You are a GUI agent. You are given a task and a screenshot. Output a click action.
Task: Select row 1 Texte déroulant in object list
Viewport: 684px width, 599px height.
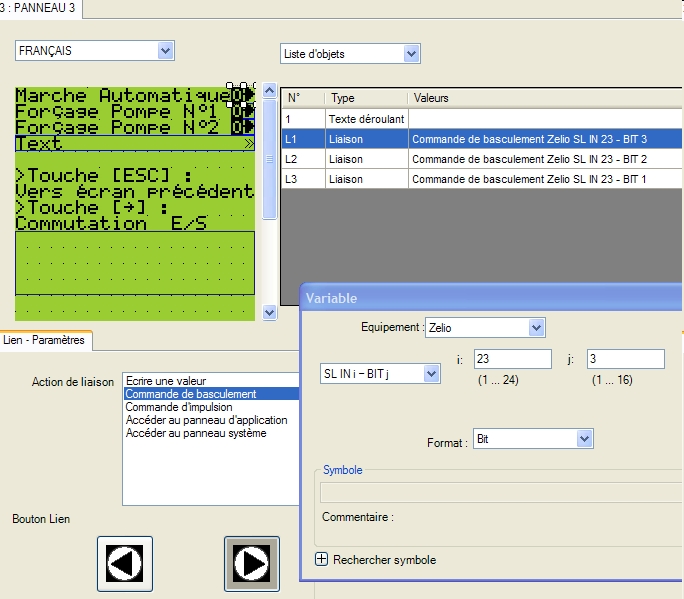[x=482, y=119]
